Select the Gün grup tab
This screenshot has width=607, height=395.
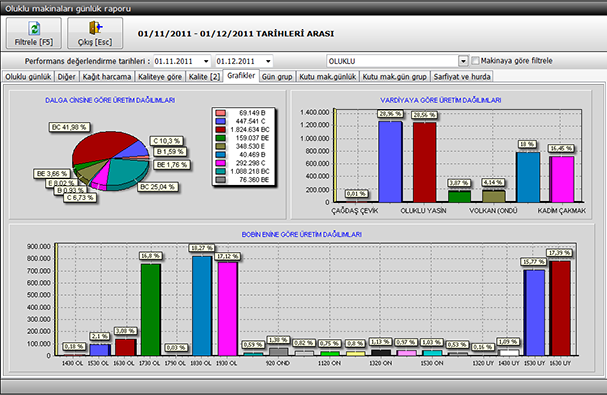point(277,77)
